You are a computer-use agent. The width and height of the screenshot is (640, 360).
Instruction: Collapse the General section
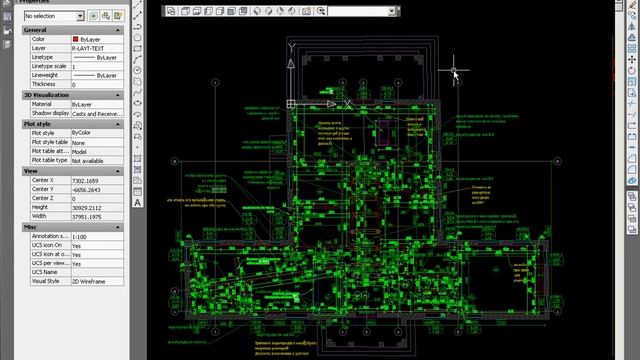pyautogui.click(x=118, y=30)
